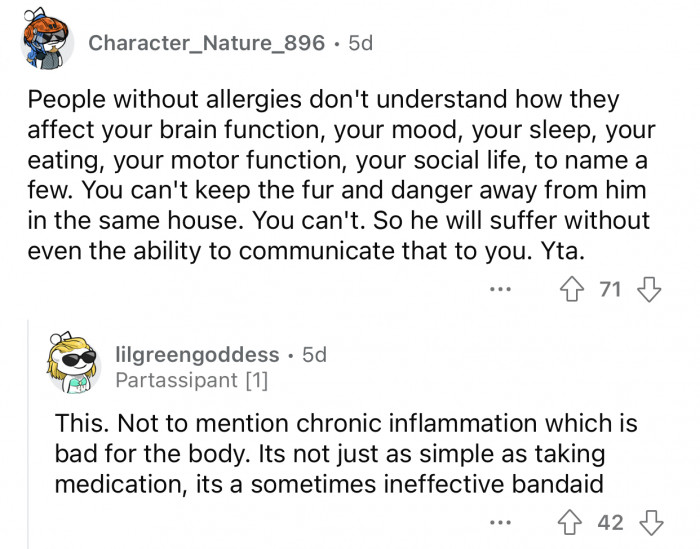Open Character_Nature_896's avatar
Screen dimensions: 700x549
pos(46,40)
